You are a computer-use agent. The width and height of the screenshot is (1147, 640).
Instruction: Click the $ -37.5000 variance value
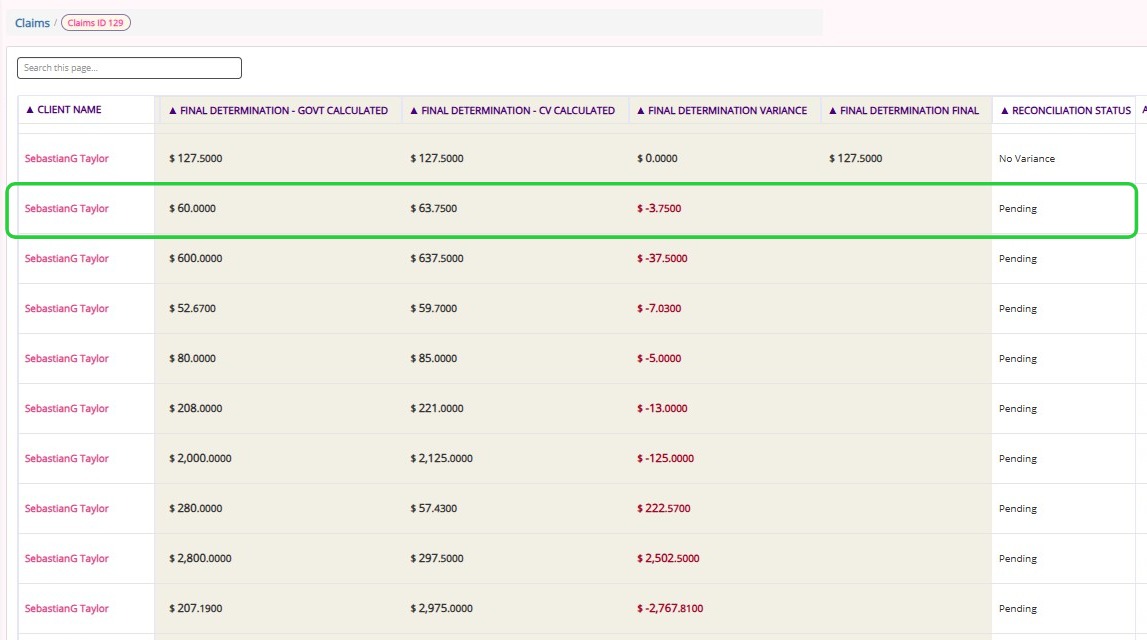coord(662,258)
